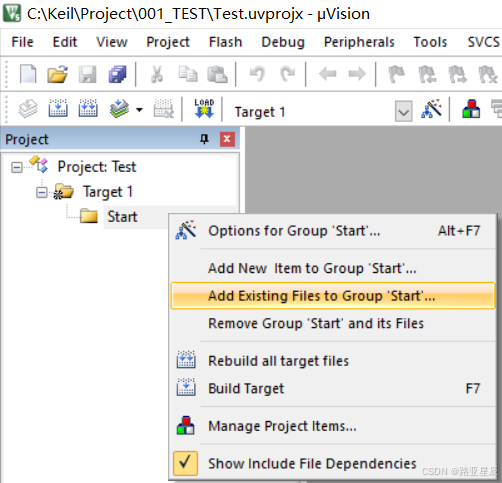502x483 pixels.
Task: Click the Open file folder icon
Action: pyautogui.click(x=57, y=74)
